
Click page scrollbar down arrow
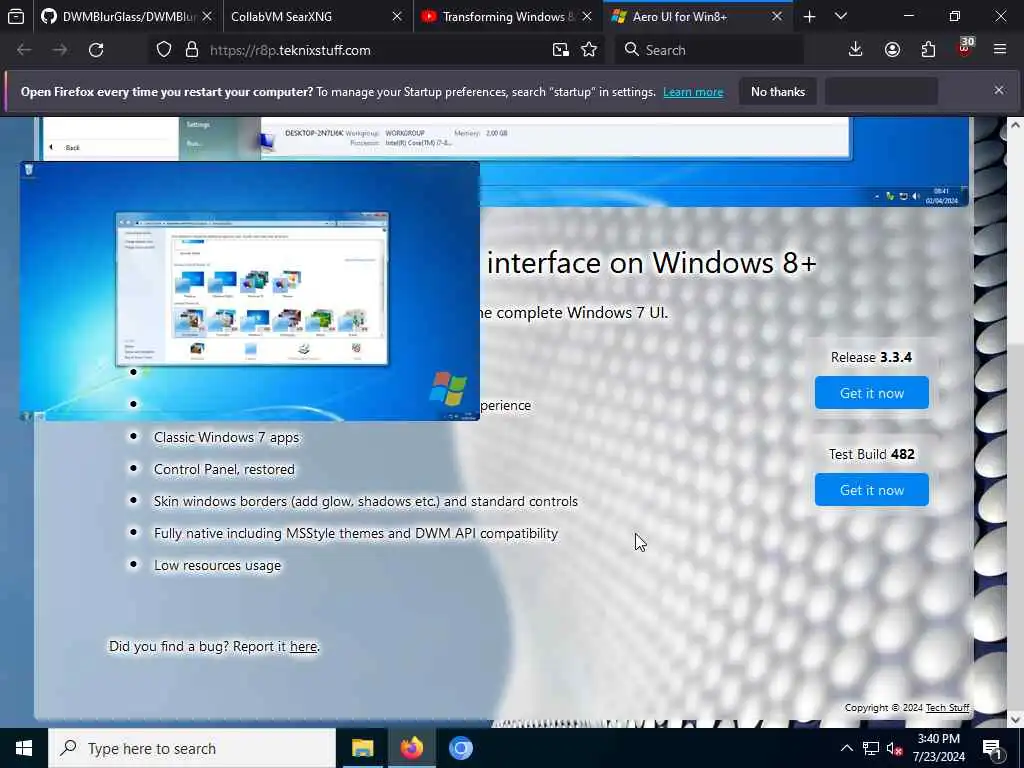coord(1015,719)
